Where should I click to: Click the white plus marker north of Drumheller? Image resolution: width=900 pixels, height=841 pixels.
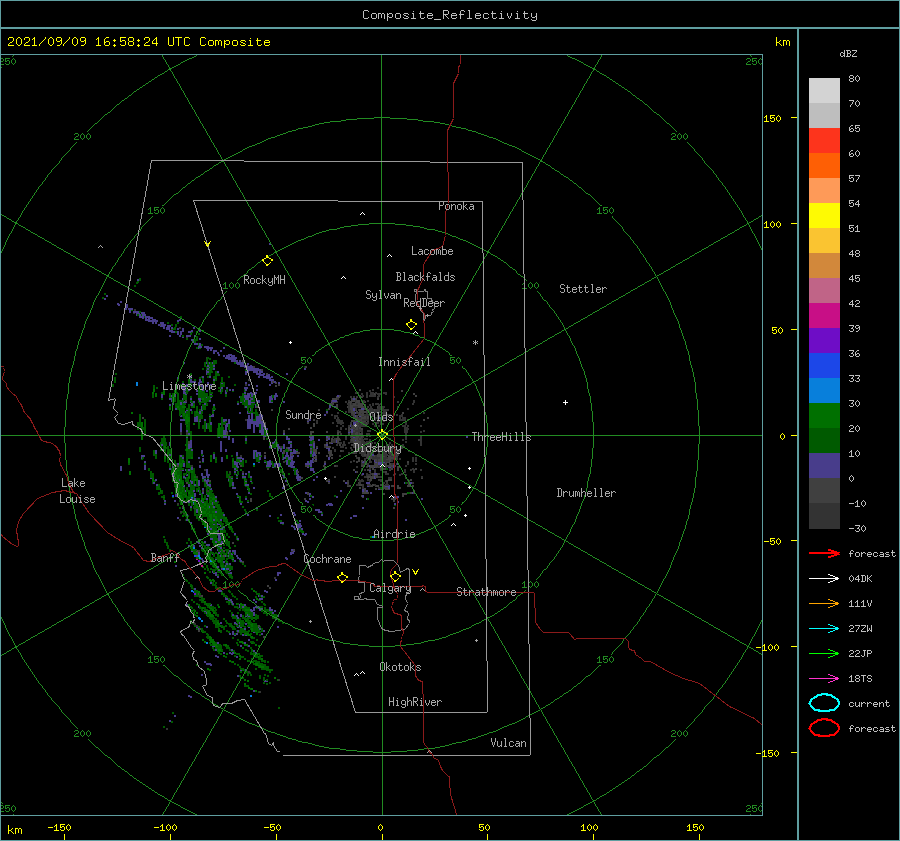coord(565,402)
